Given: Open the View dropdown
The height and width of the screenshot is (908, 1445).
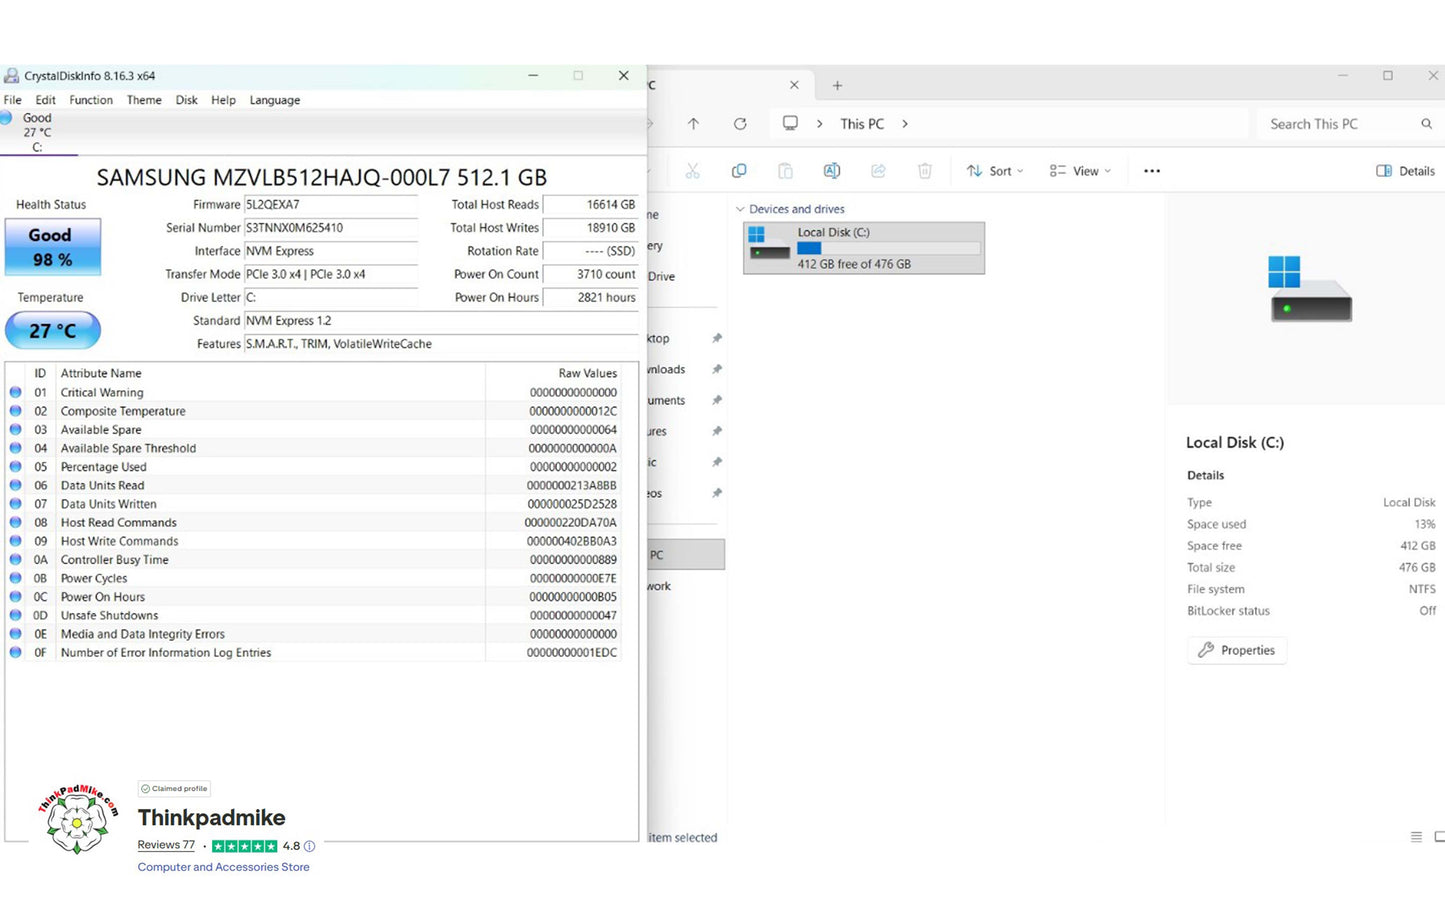Looking at the screenshot, I should point(1080,171).
